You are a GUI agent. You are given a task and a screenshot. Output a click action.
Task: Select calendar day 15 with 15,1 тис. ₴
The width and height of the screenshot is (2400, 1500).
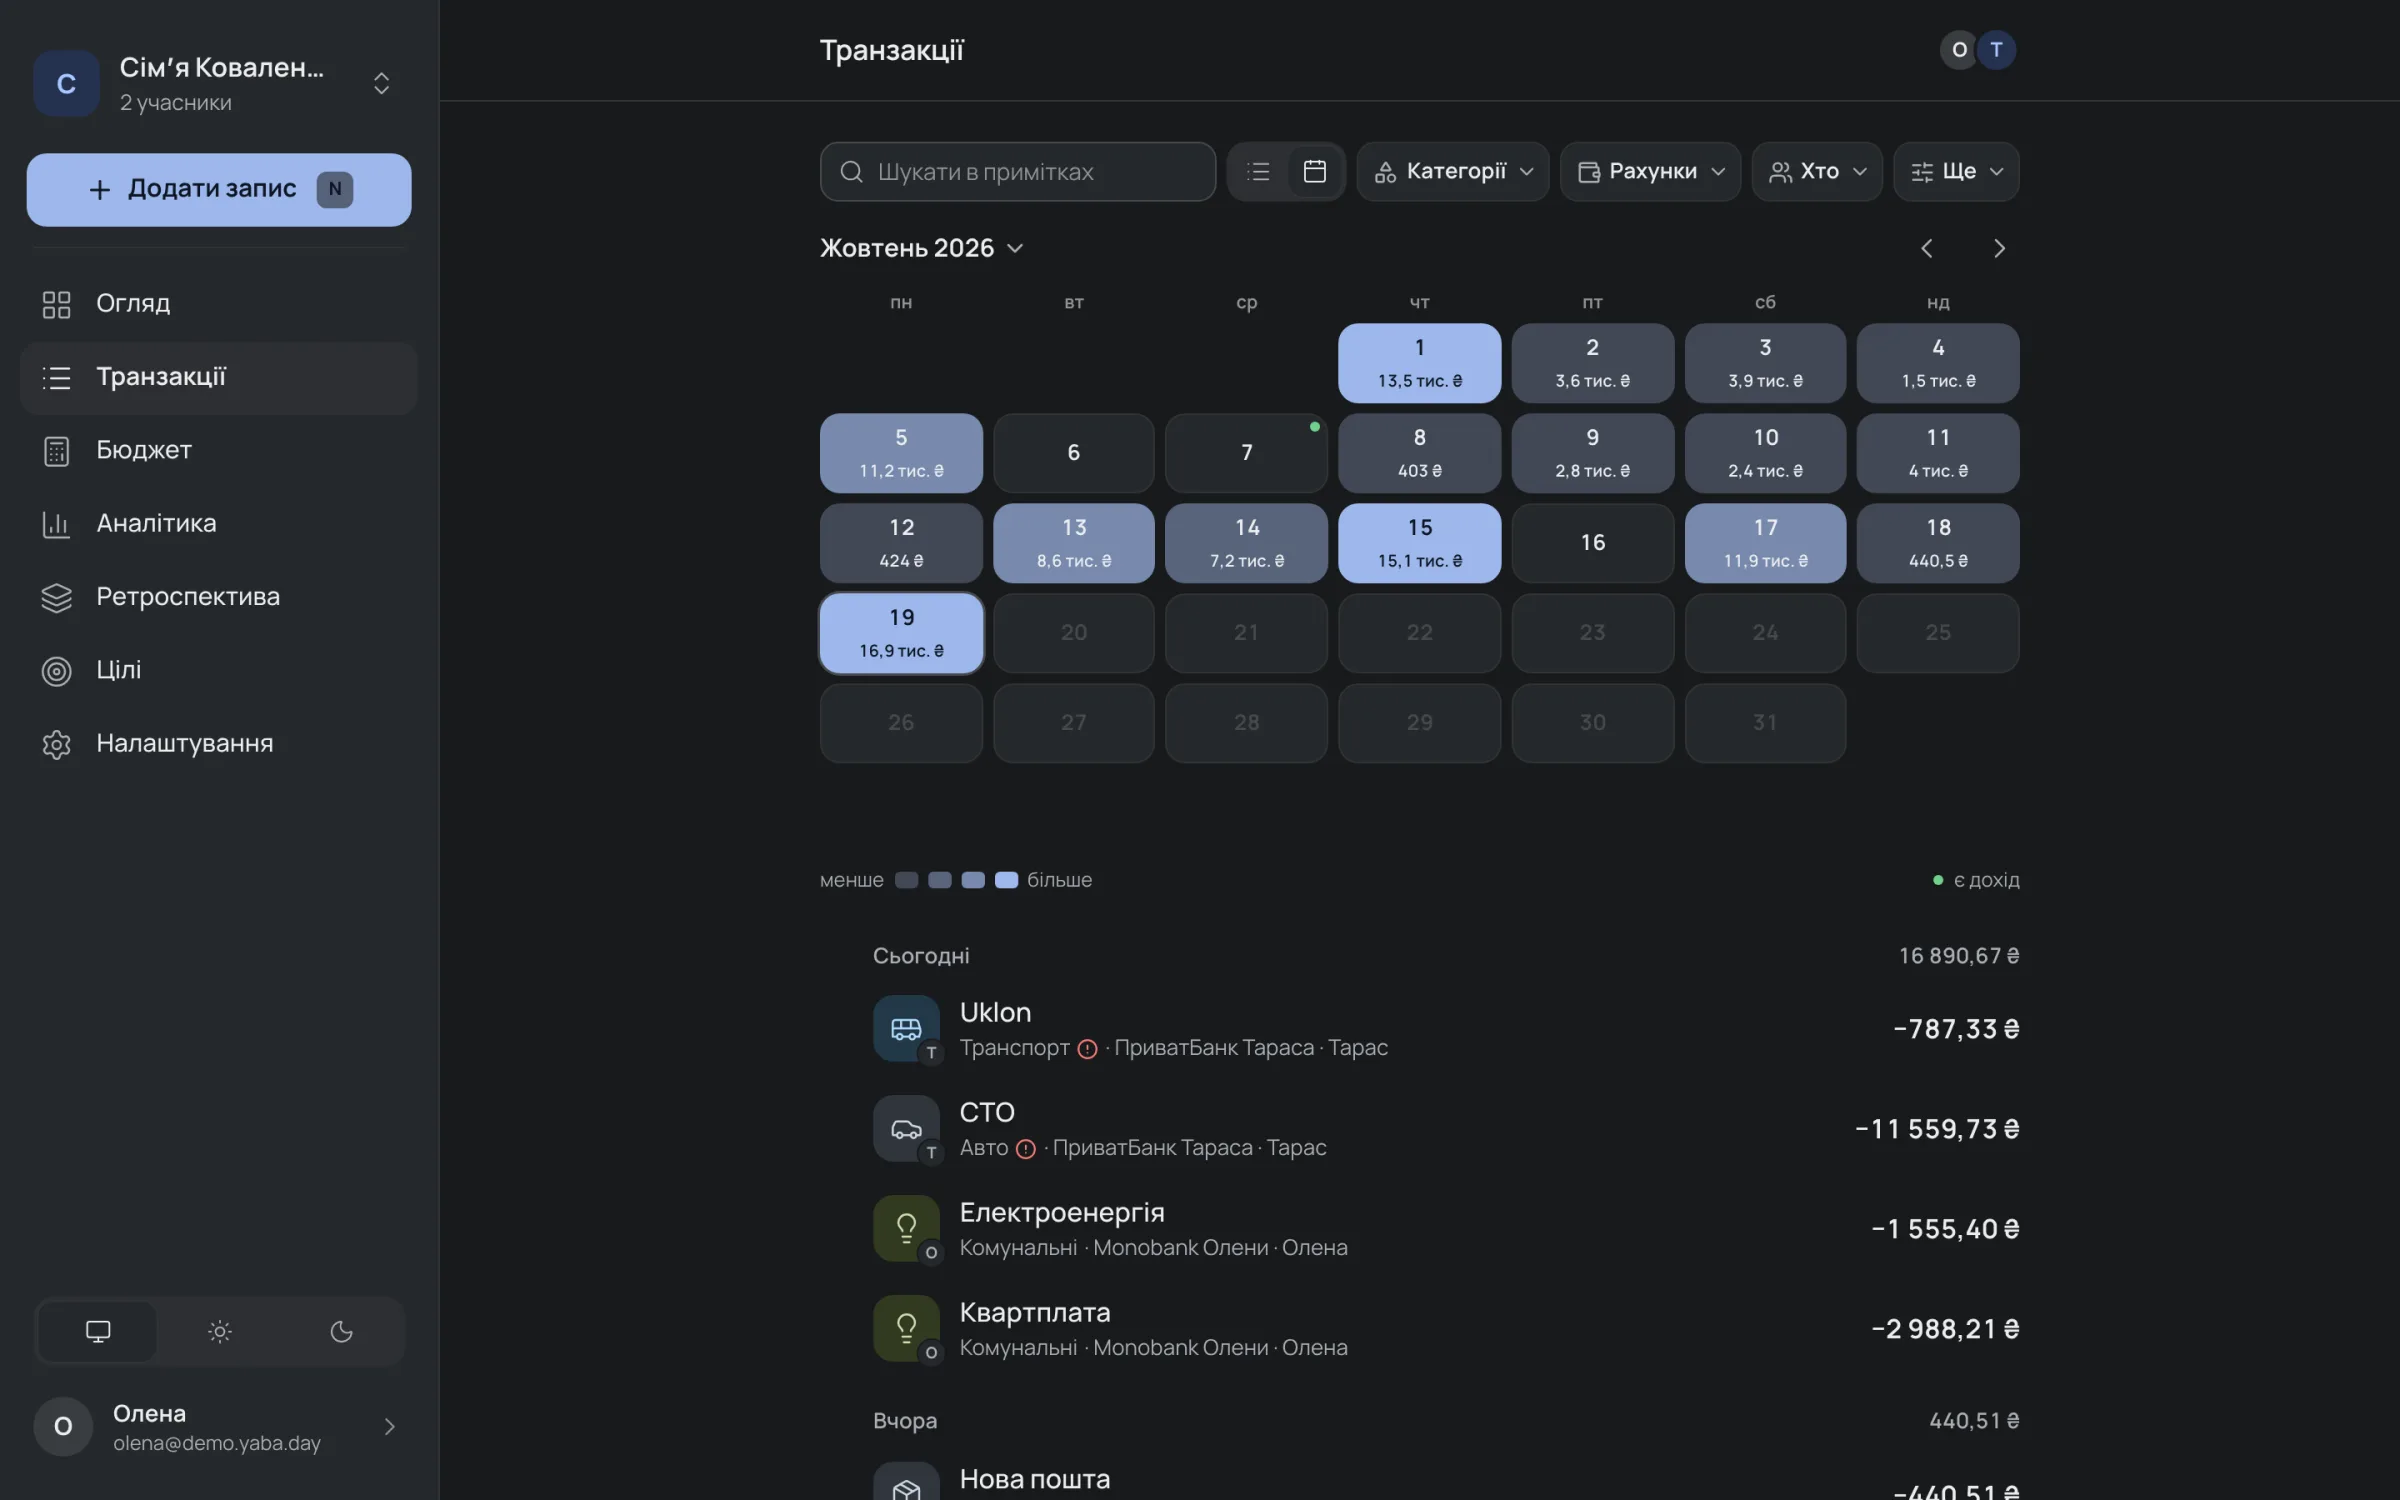point(1419,543)
